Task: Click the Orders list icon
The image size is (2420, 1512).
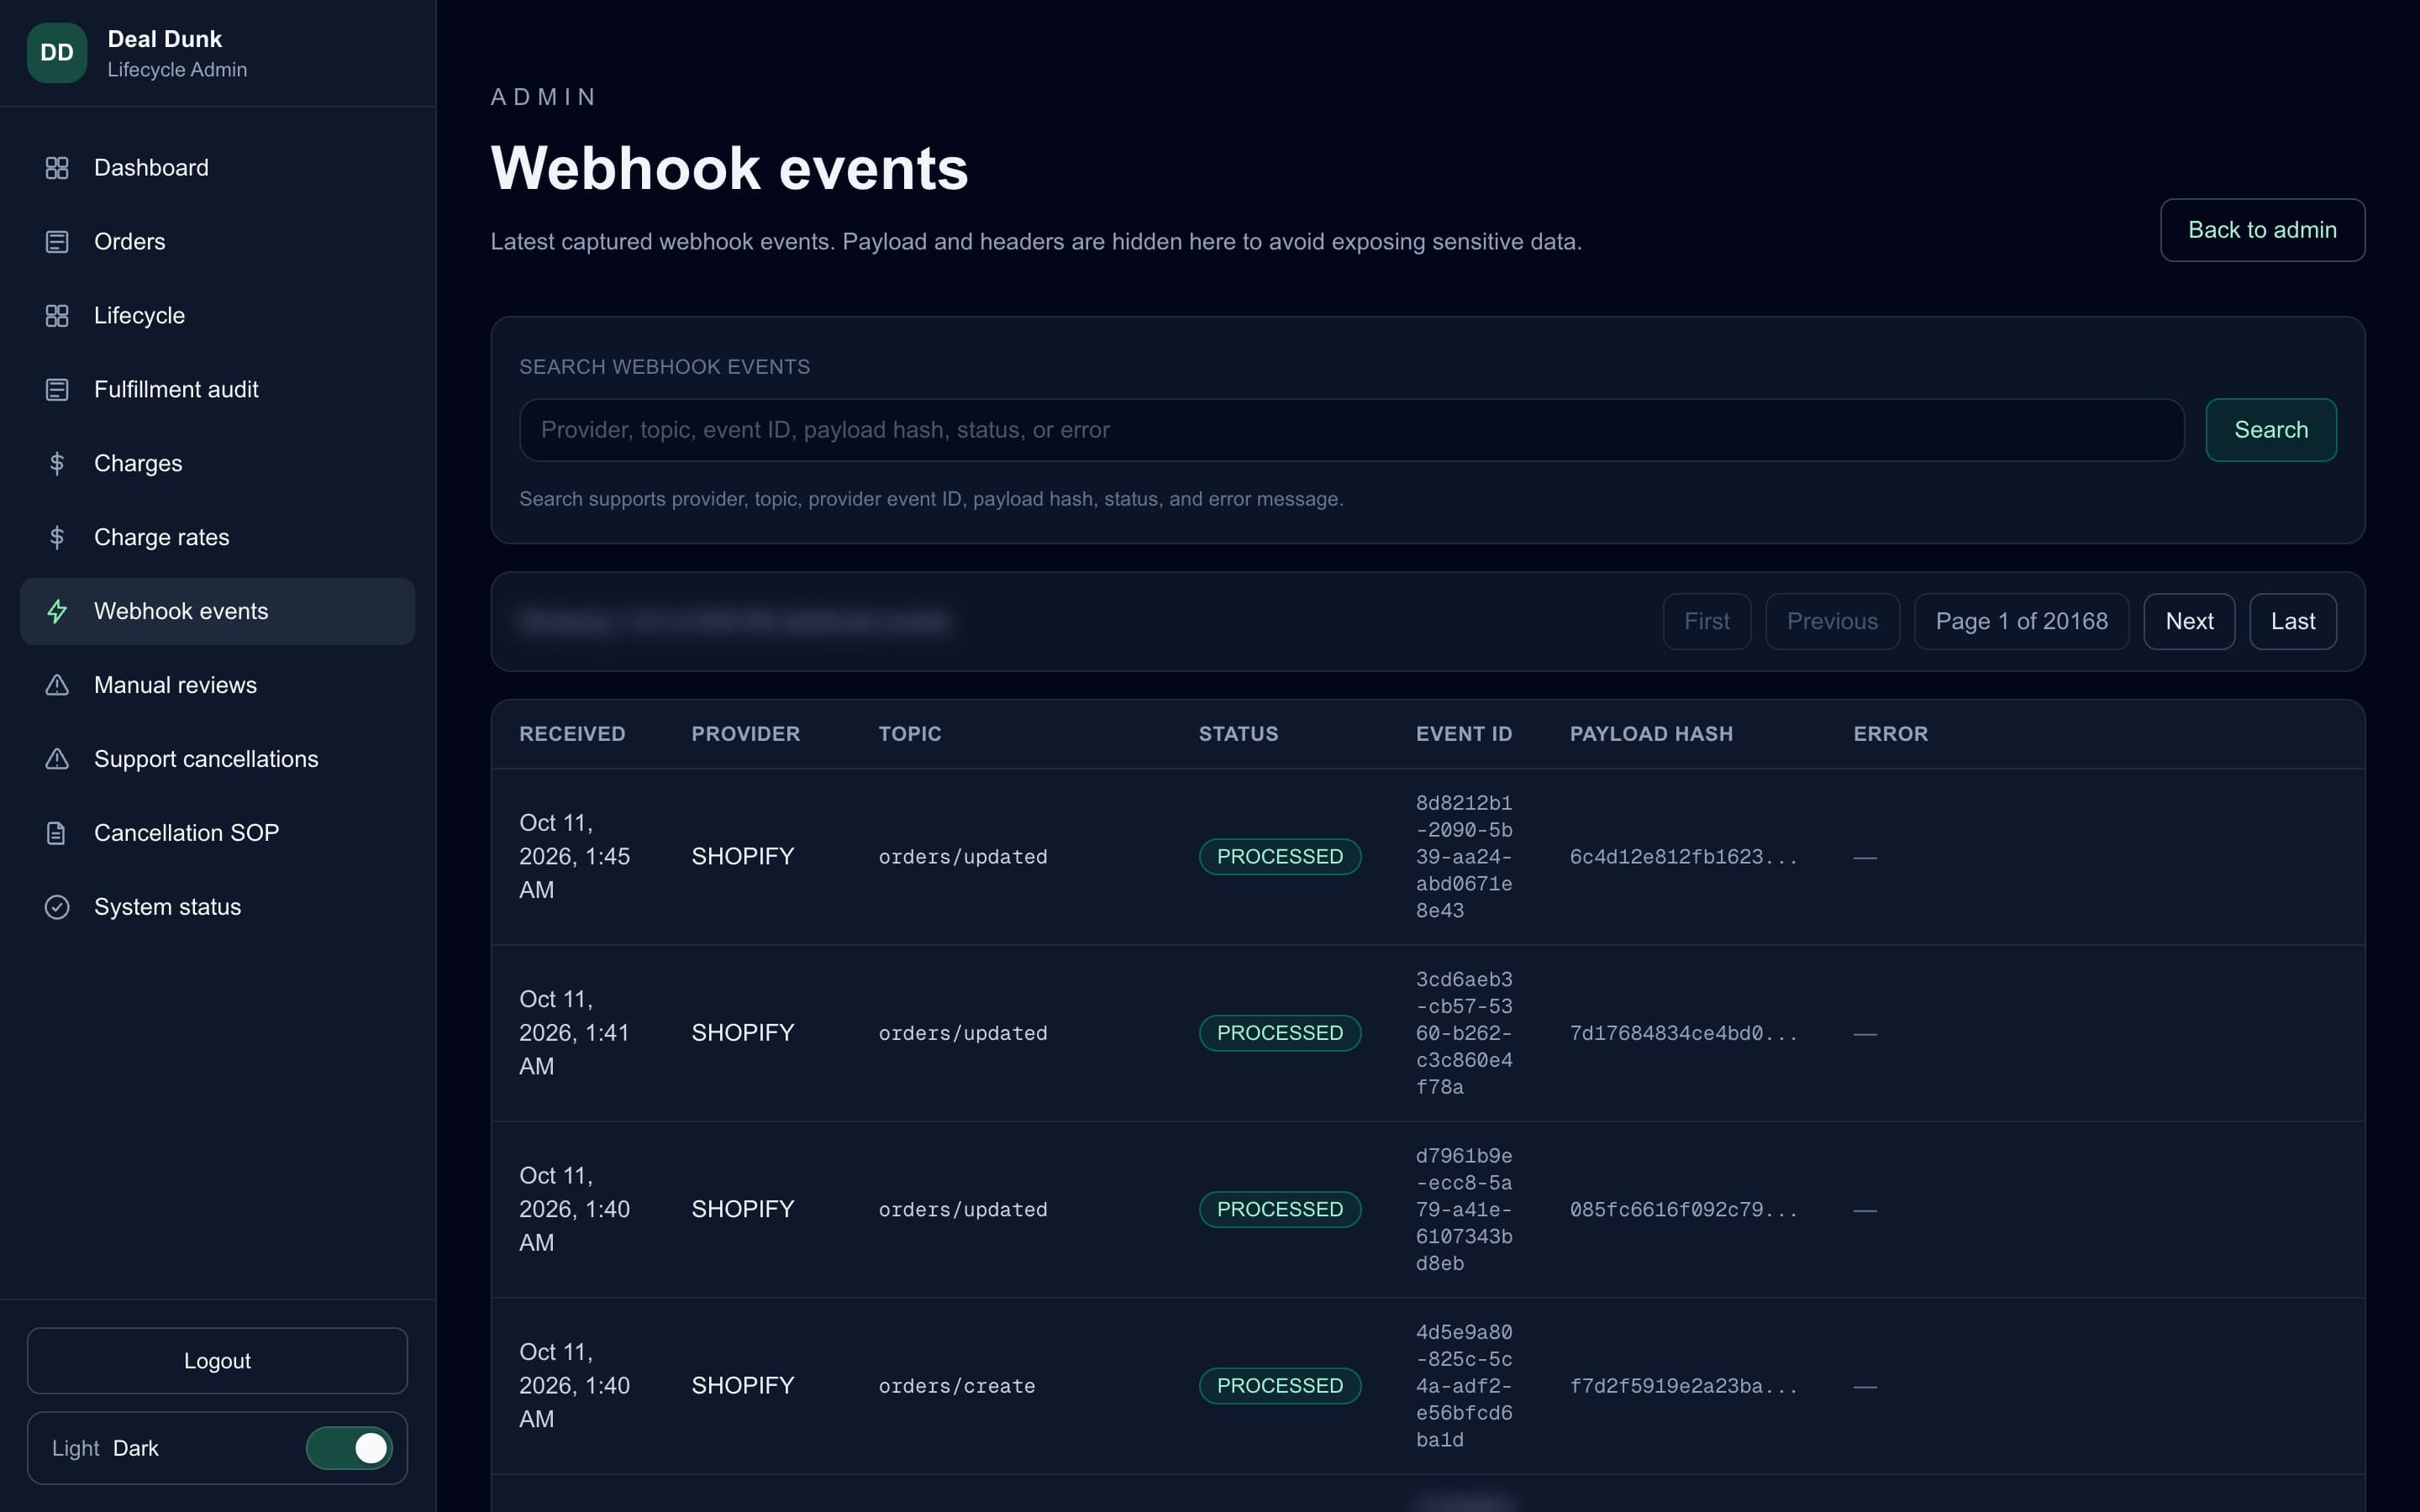Action: (x=57, y=242)
